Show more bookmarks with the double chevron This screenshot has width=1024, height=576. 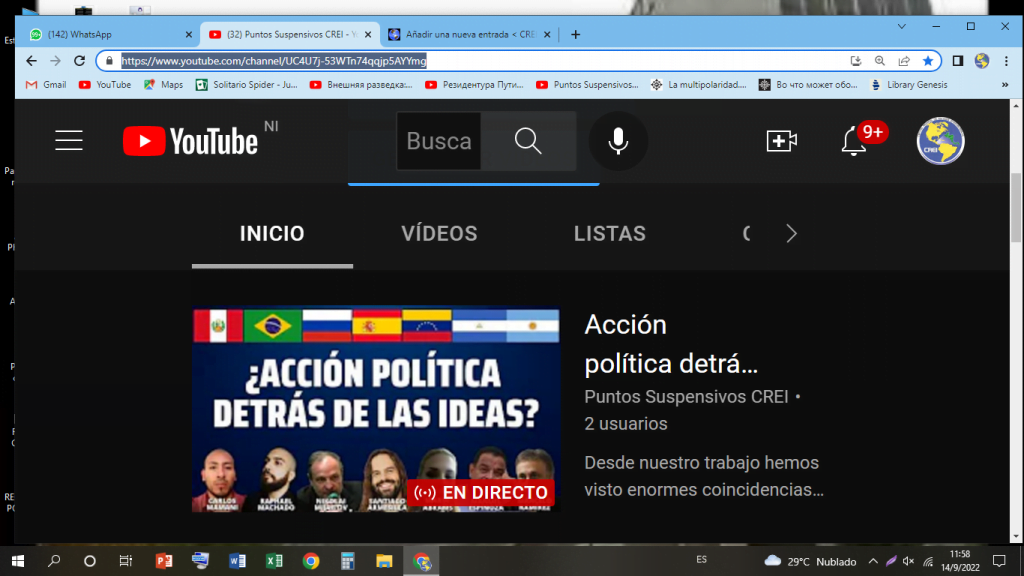(1005, 85)
